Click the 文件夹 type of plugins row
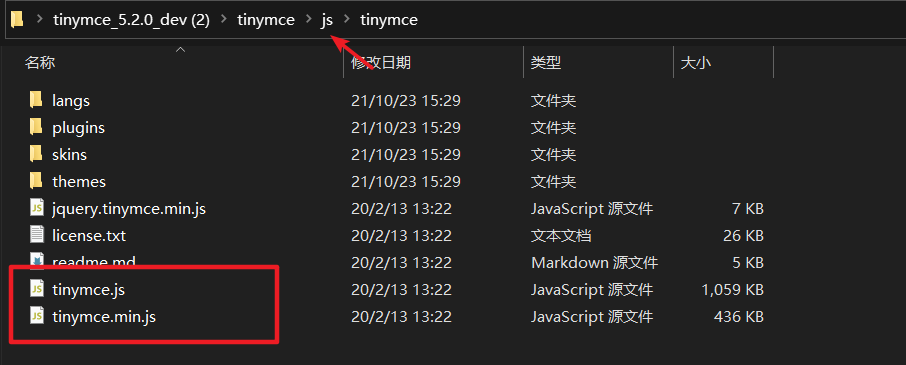Viewport: 906px width, 365px height. (554, 127)
